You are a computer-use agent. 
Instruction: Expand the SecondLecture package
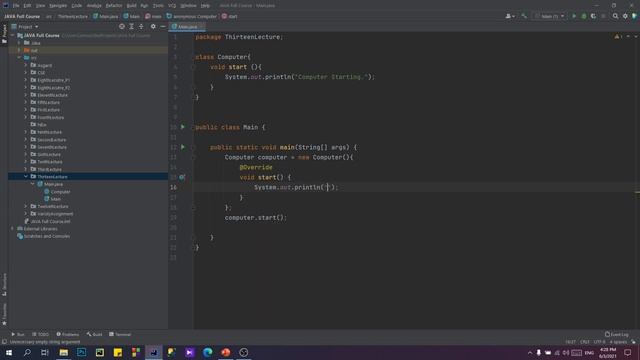[x=26, y=140]
